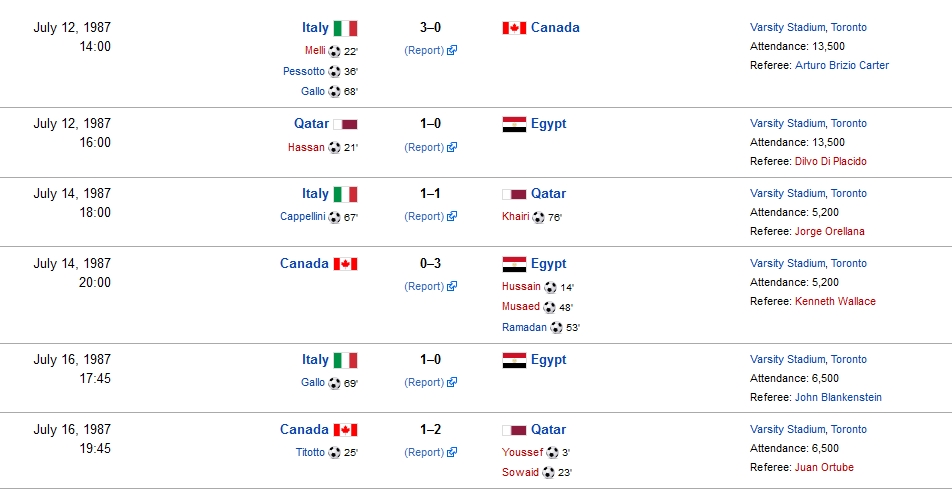The width and height of the screenshot is (952, 490).
Task: Click the external link icon for the 1–1 match report
Action: pyautogui.click(x=452, y=217)
